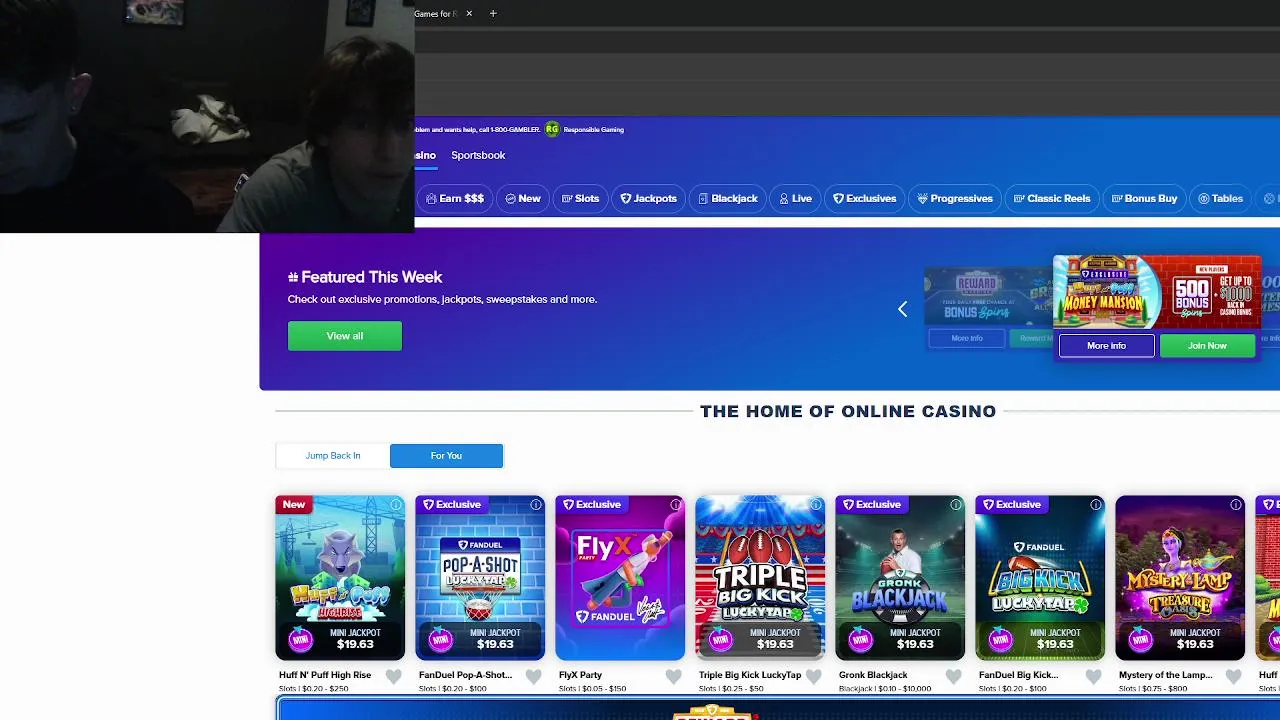Image resolution: width=1280 pixels, height=720 pixels.
Task: Click the FlyX Party title text
Action: point(580,675)
